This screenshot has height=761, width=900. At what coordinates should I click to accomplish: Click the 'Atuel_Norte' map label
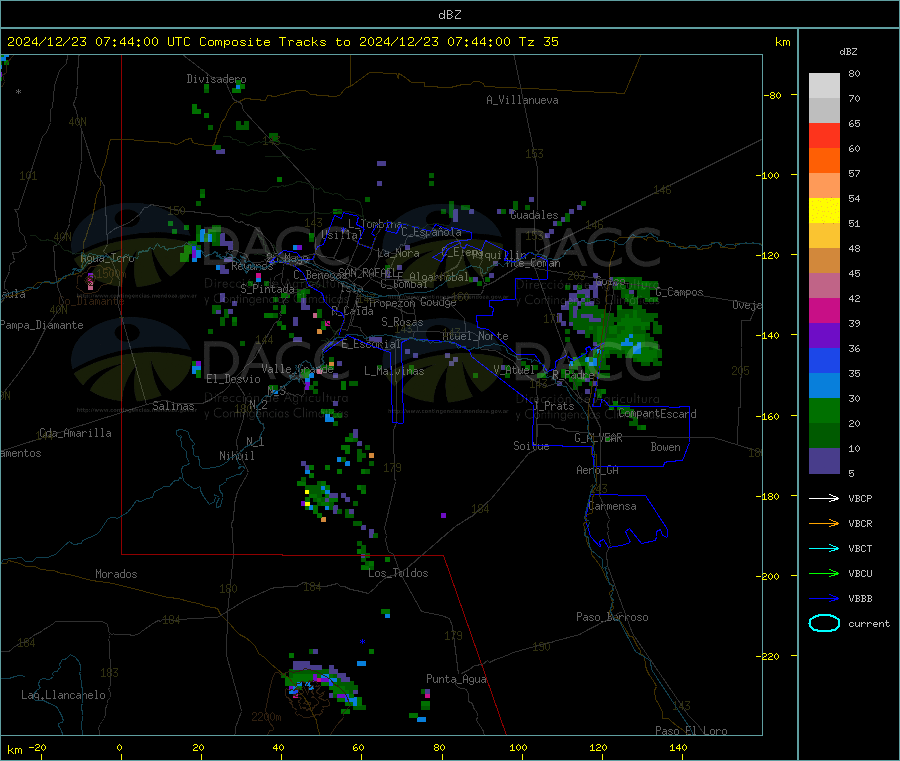[x=475, y=336]
